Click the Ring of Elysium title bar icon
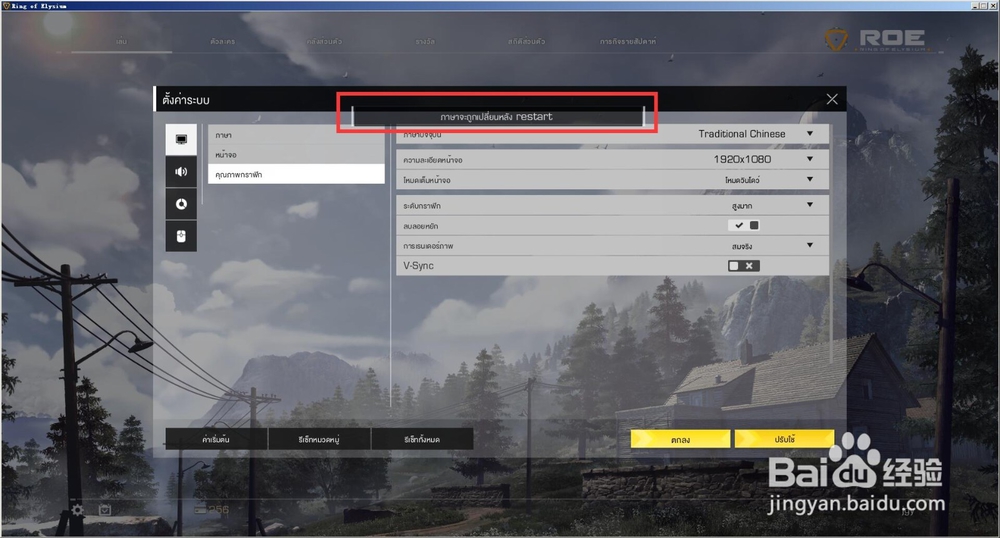1000x538 pixels. (x=6, y=5)
